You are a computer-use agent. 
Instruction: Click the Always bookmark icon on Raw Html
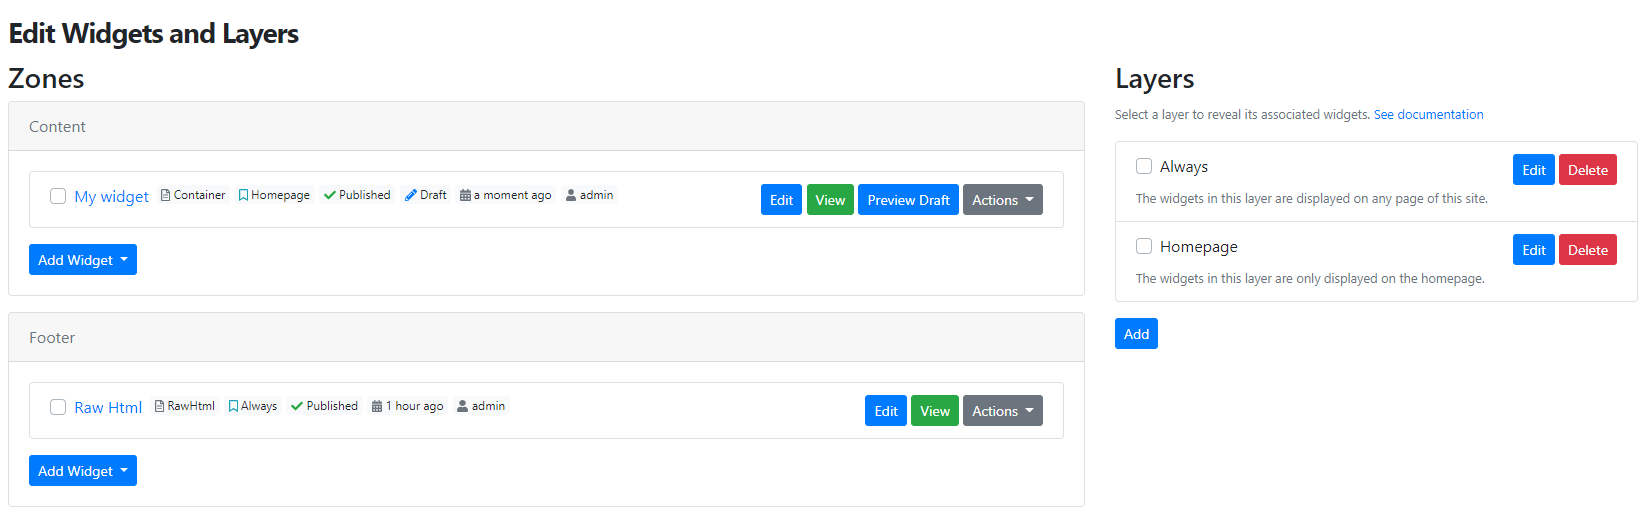pyautogui.click(x=233, y=406)
